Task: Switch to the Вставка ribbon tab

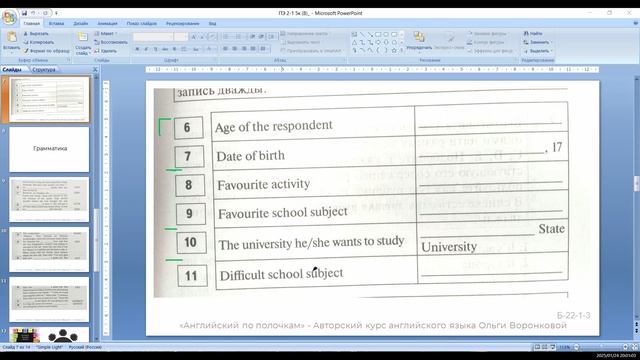Action: [x=56, y=24]
